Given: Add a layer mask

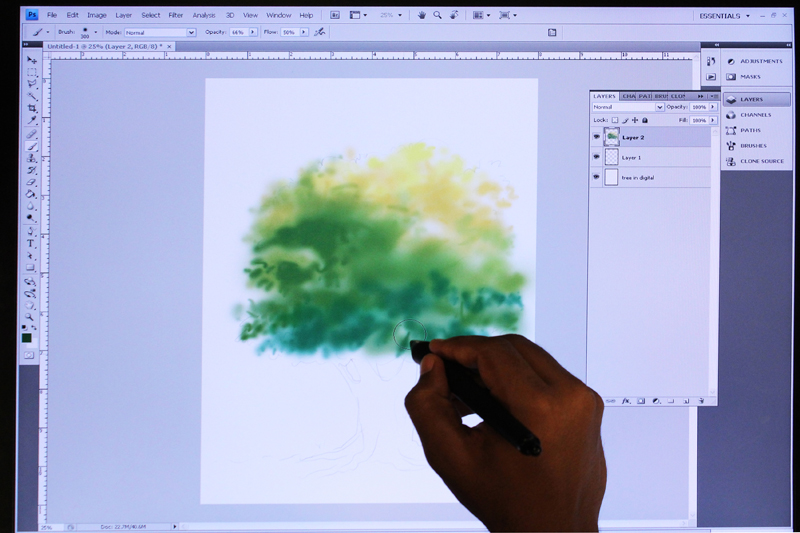Looking at the screenshot, I should tap(641, 401).
